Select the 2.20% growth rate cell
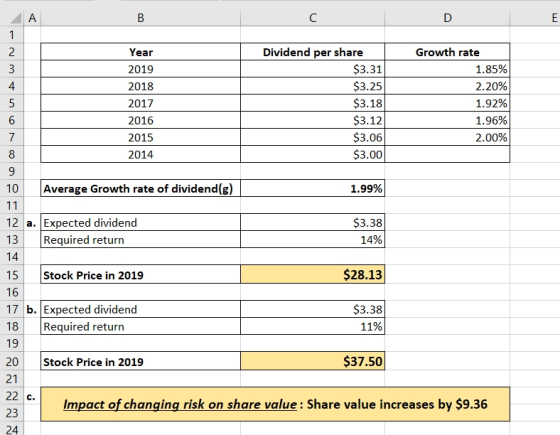This screenshot has width=560, height=435. point(447,86)
